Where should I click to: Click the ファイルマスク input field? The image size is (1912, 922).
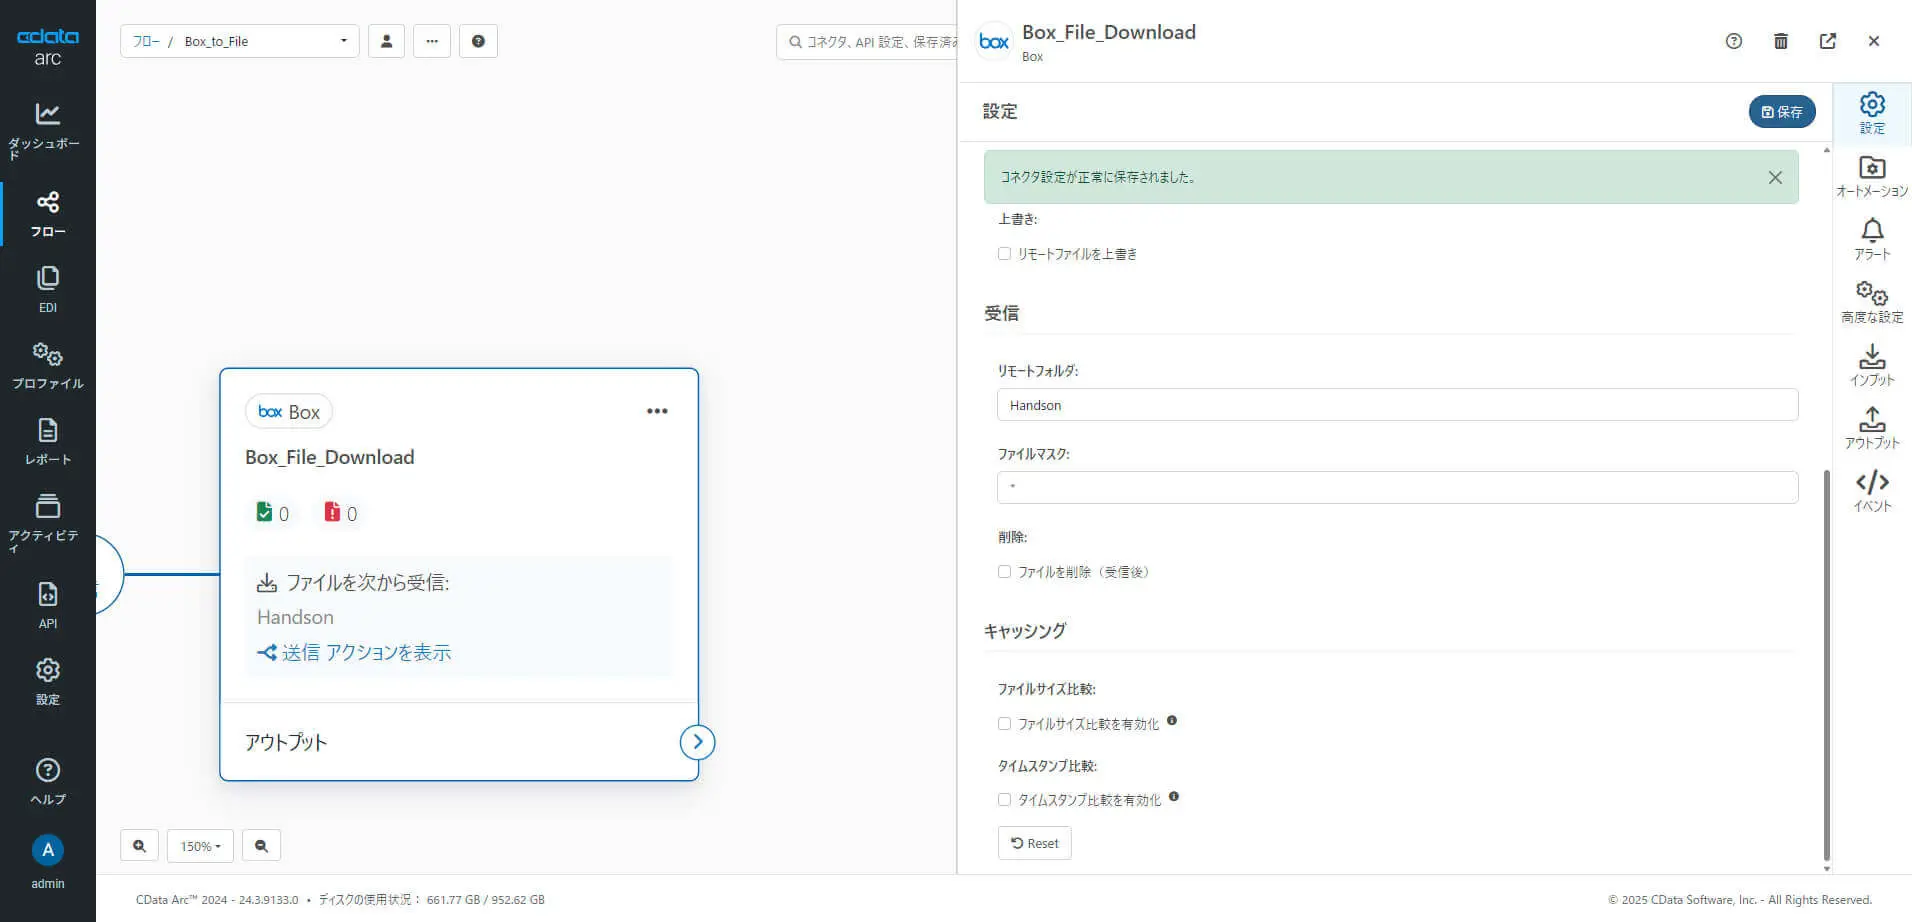tap(1397, 487)
